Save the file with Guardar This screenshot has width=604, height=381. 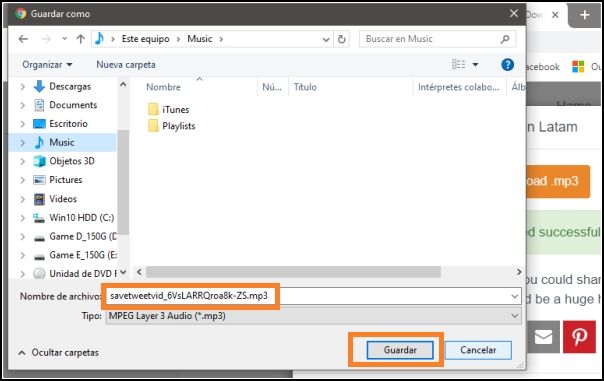pos(400,350)
